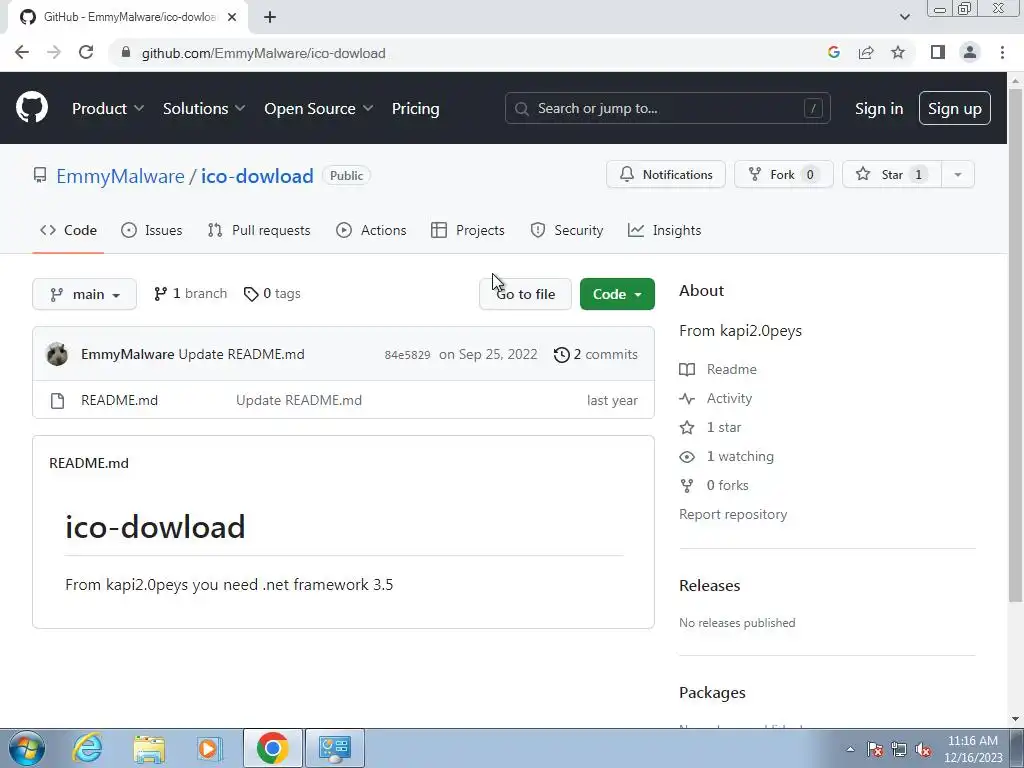View 1 star stargazers link
This screenshot has width=1024, height=768.
tap(724, 427)
